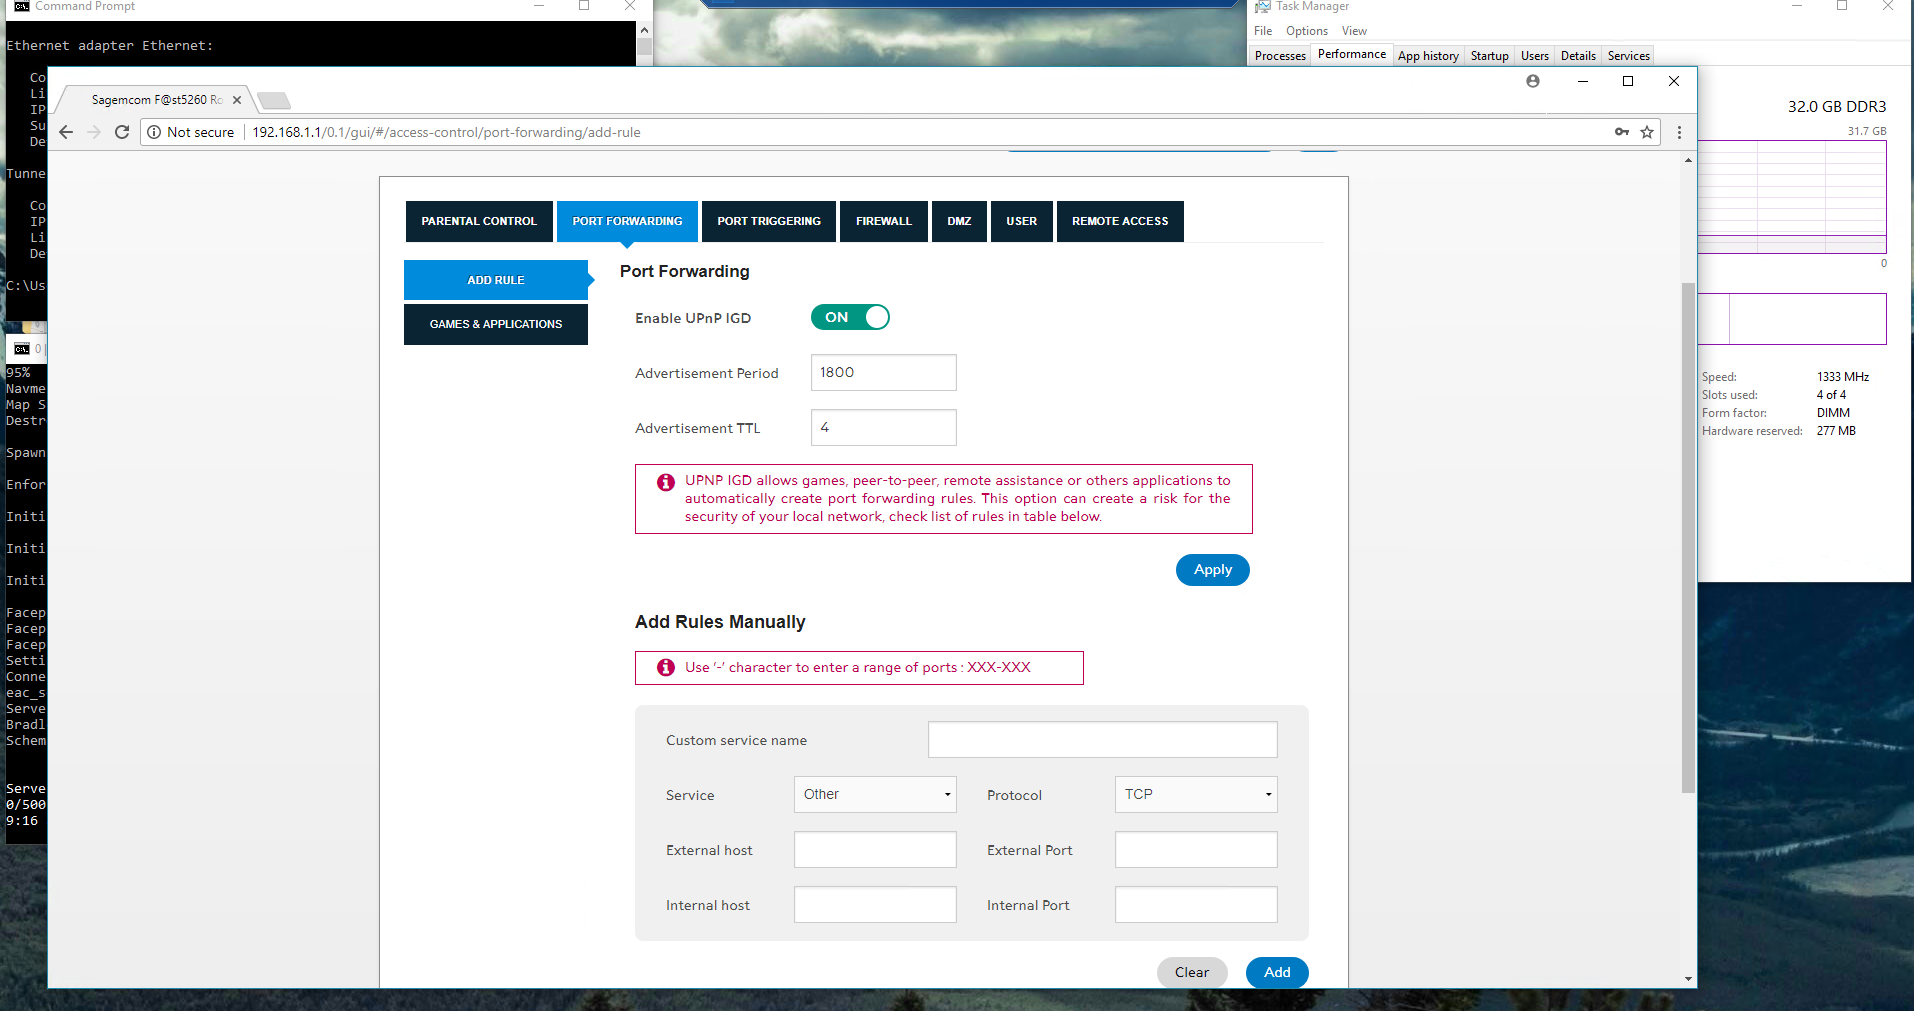Screen dimensions: 1914x1011
Task: Click the browser address bar URL
Action: pyautogui.click(x=446, y=132)
